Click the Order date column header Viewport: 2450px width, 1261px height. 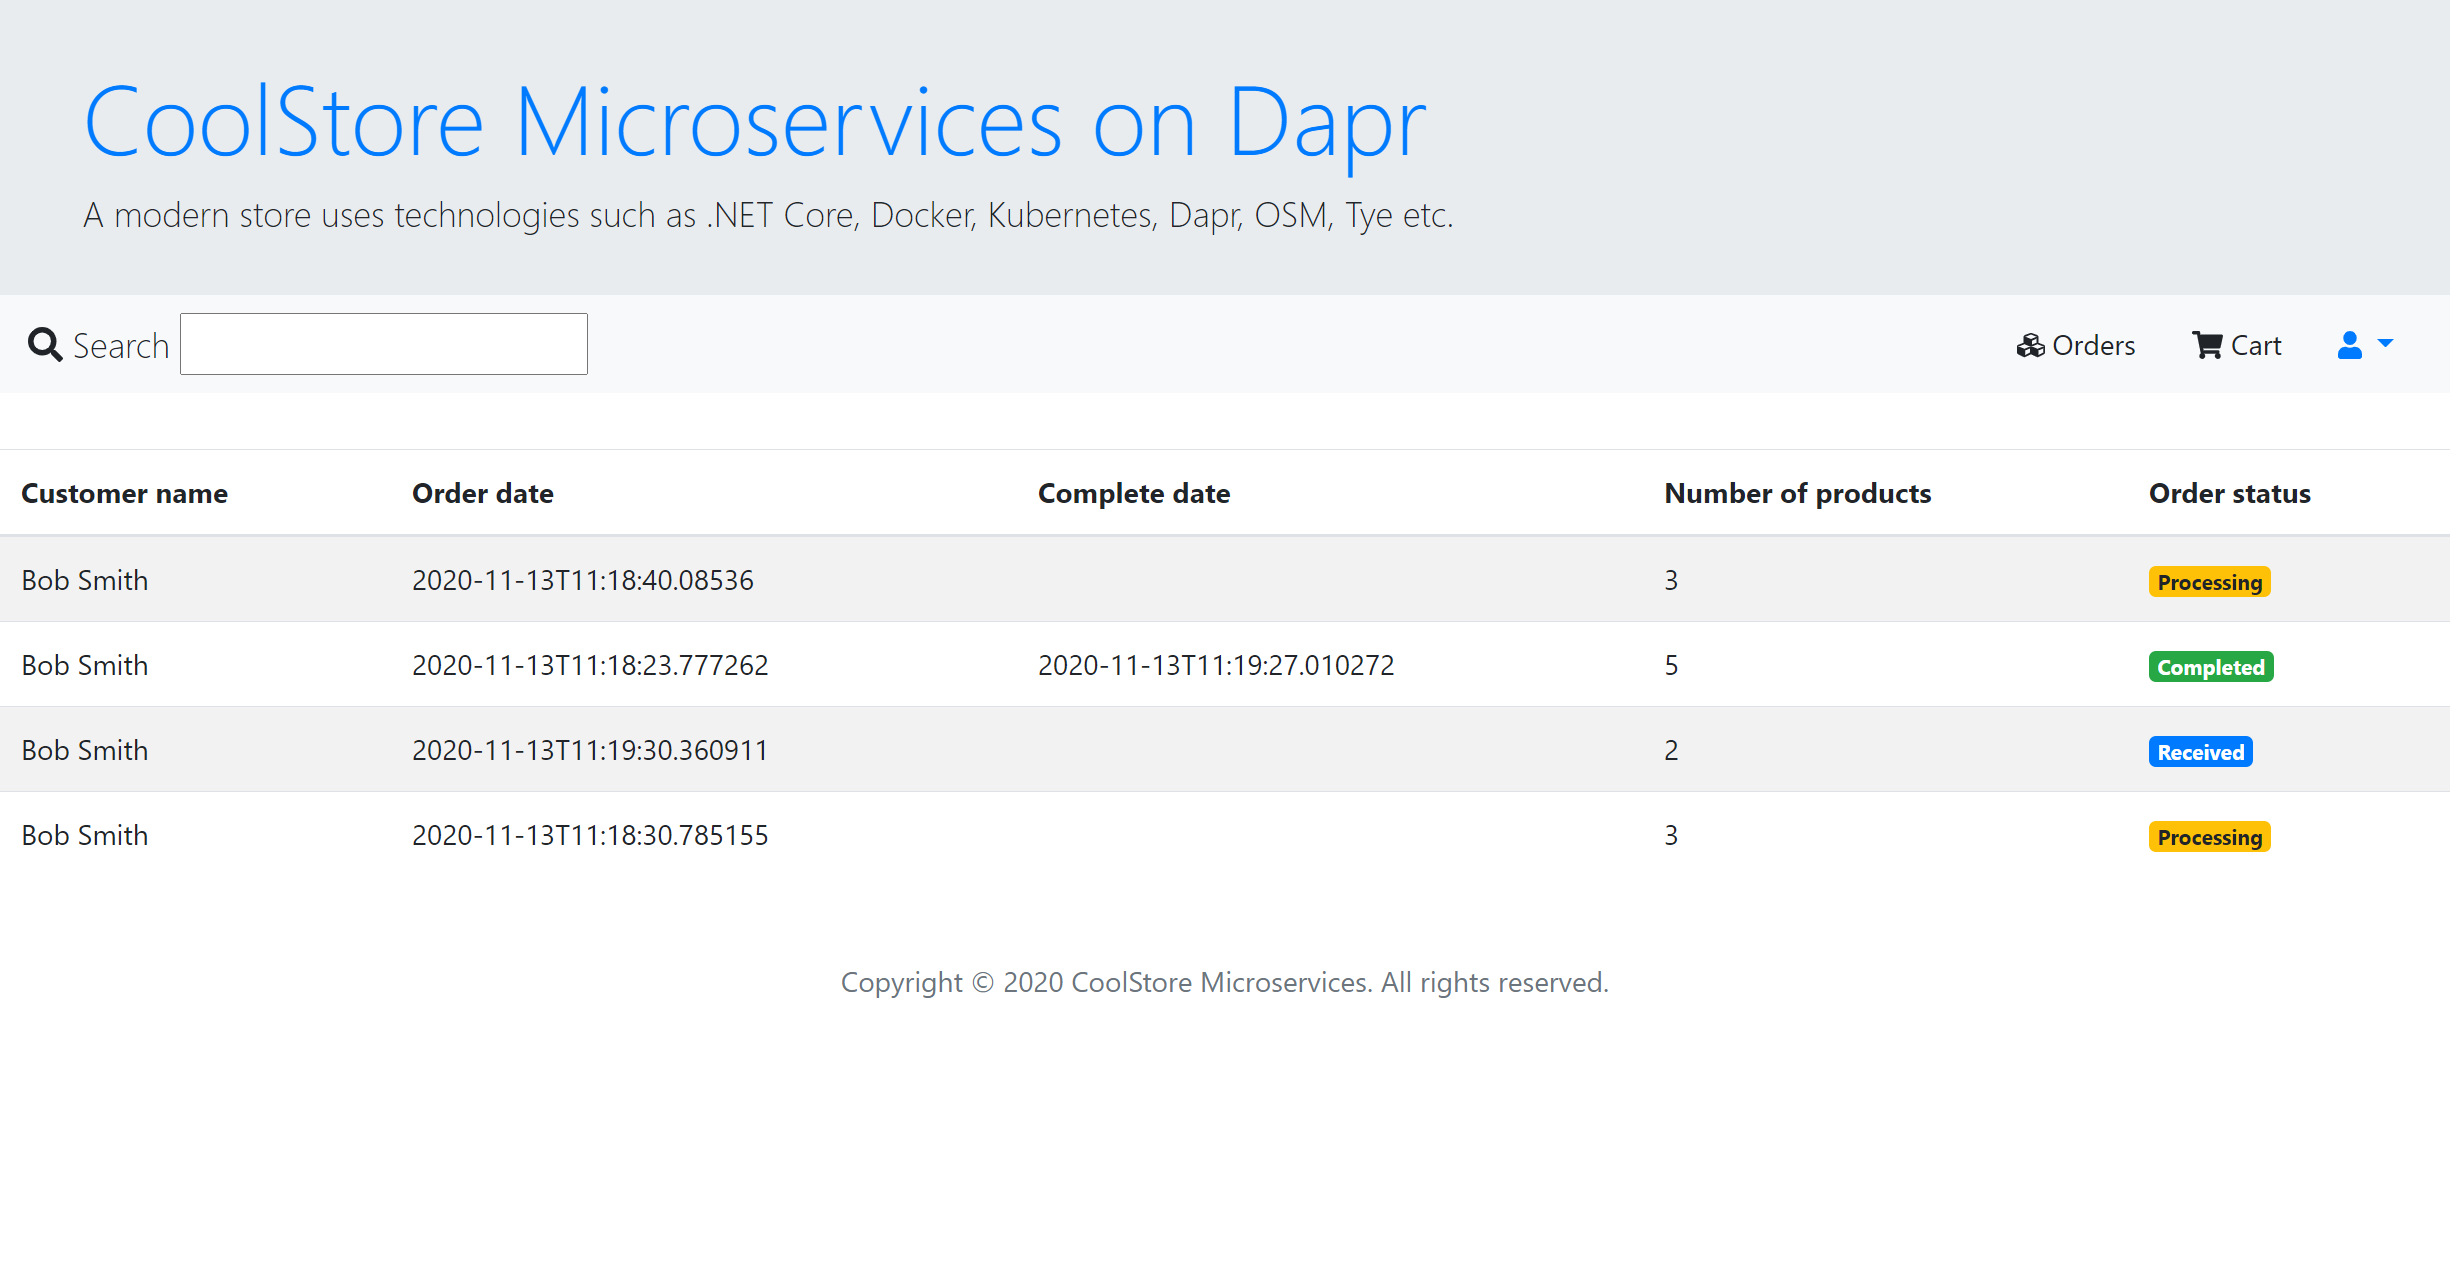pyautogui.click(x=483, y=494)
